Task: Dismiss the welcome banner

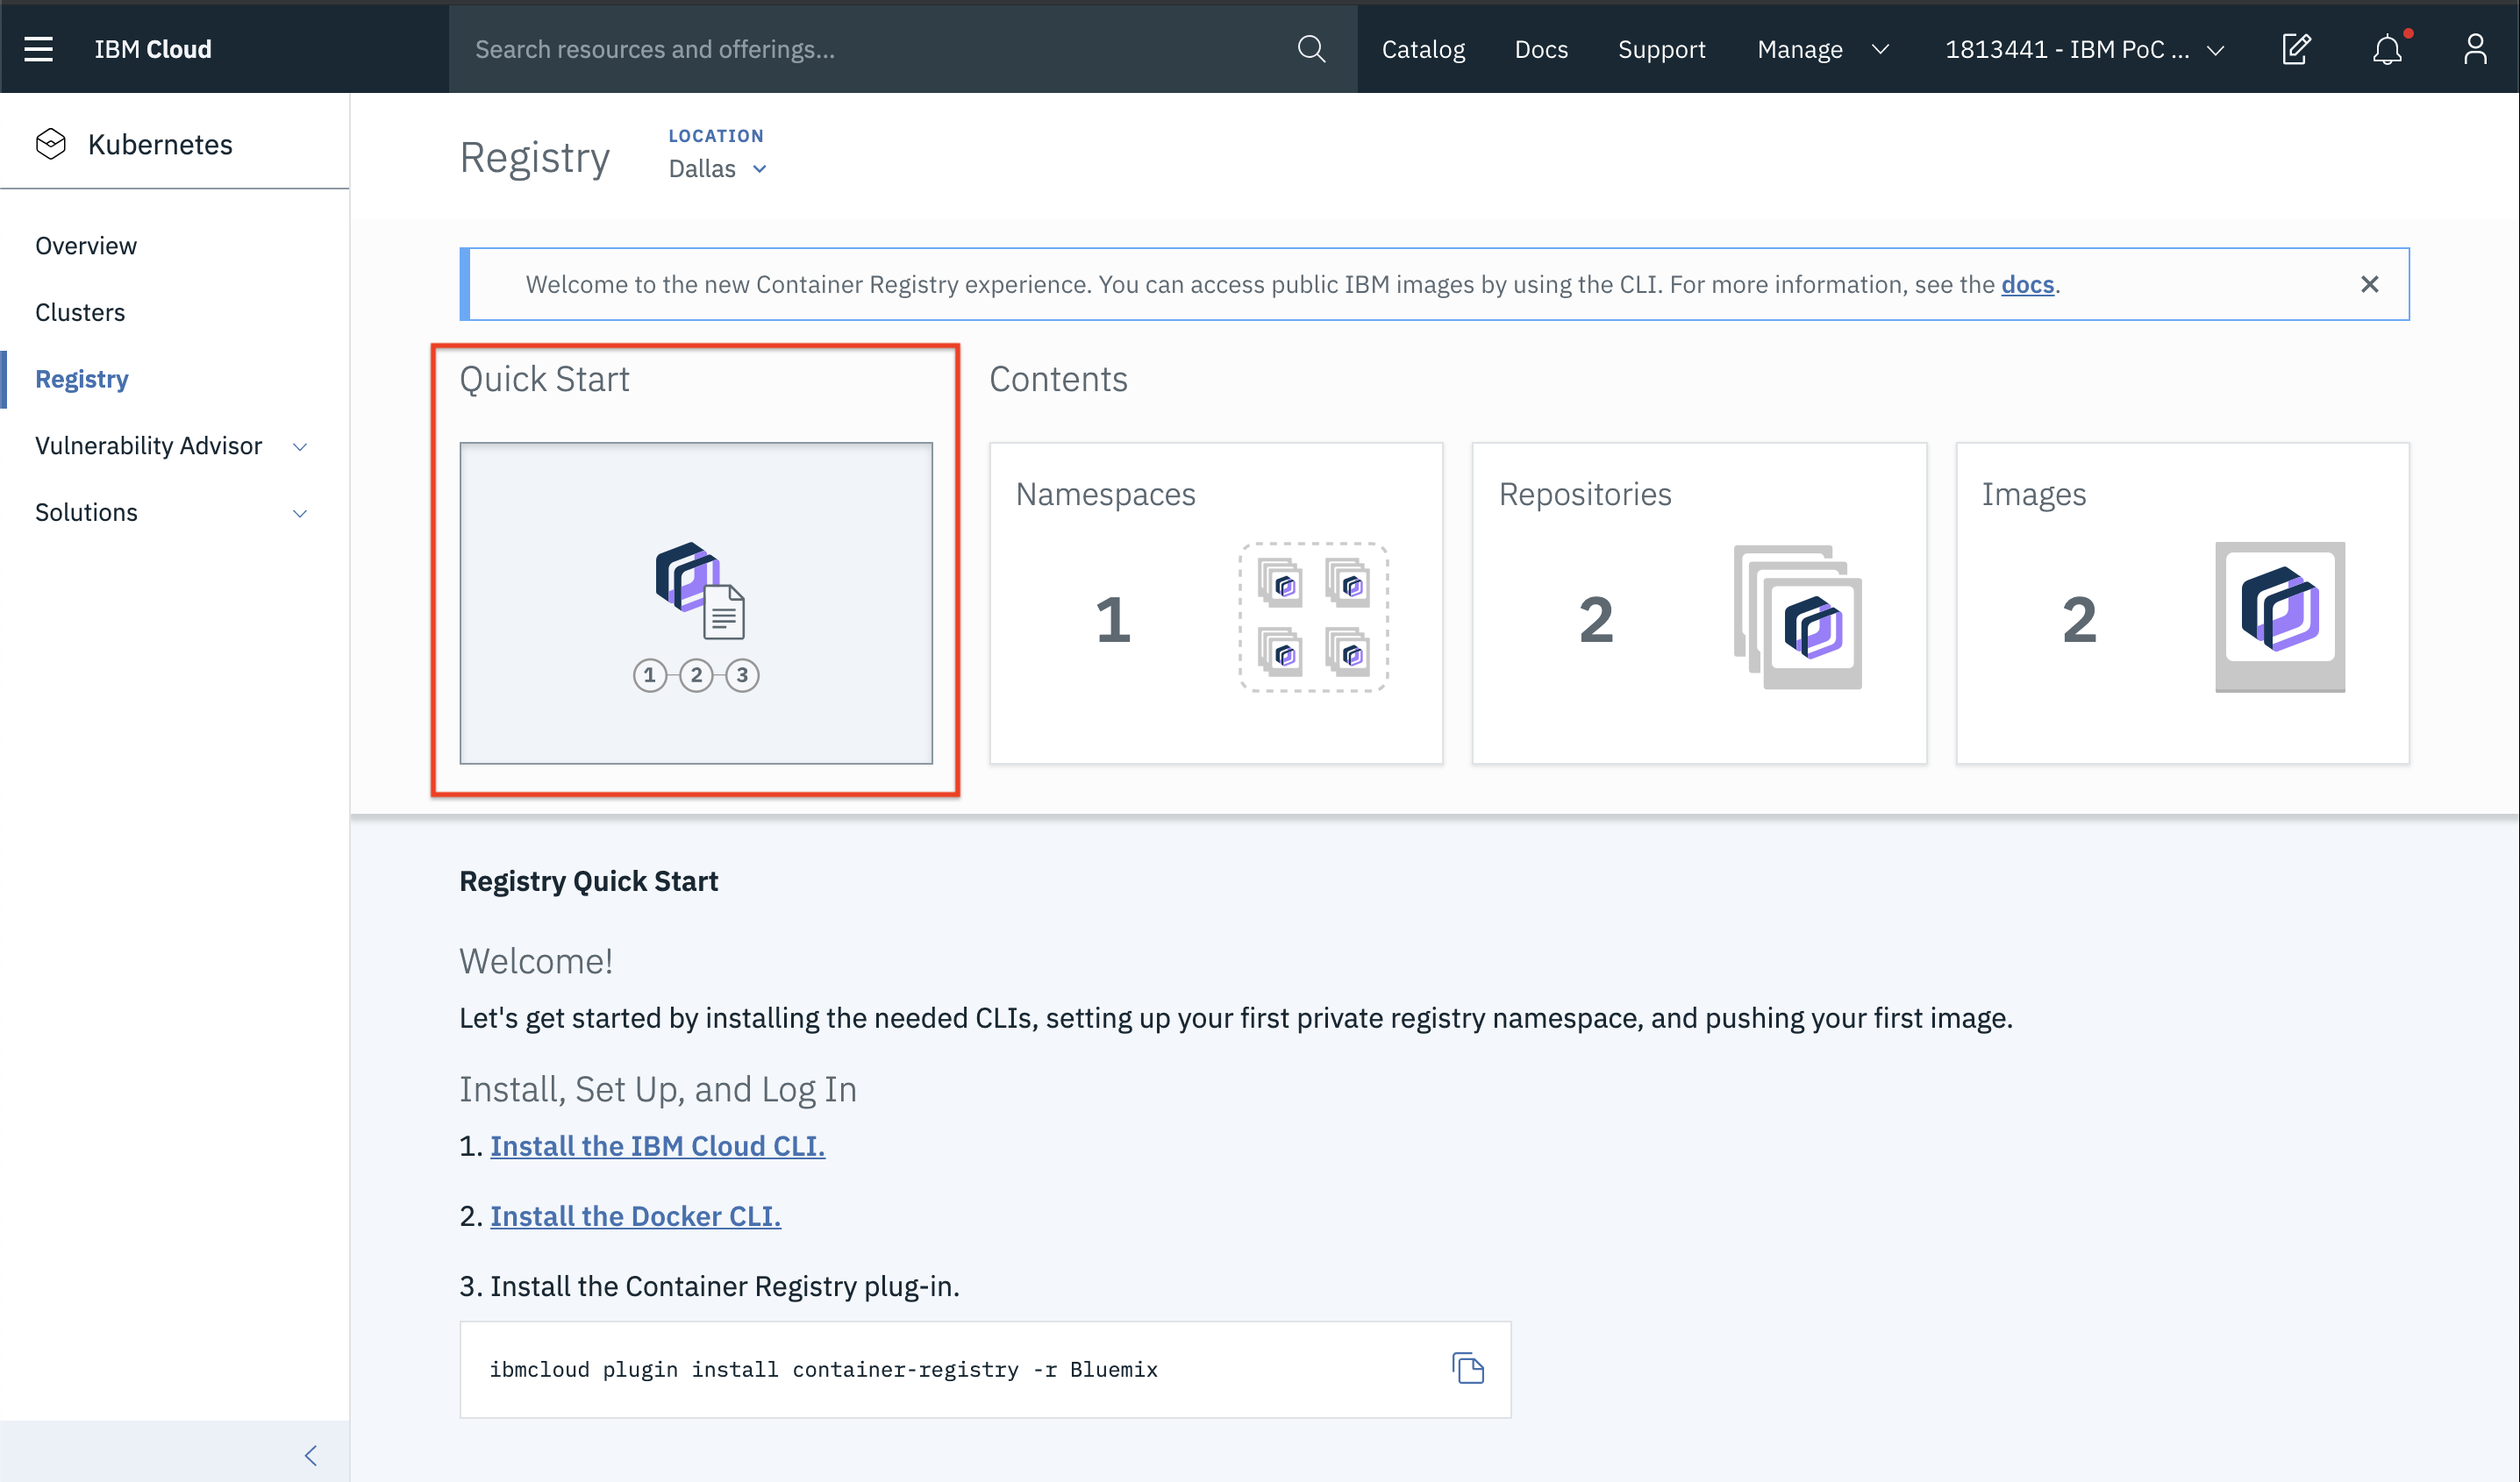Action: point(2369,284)
